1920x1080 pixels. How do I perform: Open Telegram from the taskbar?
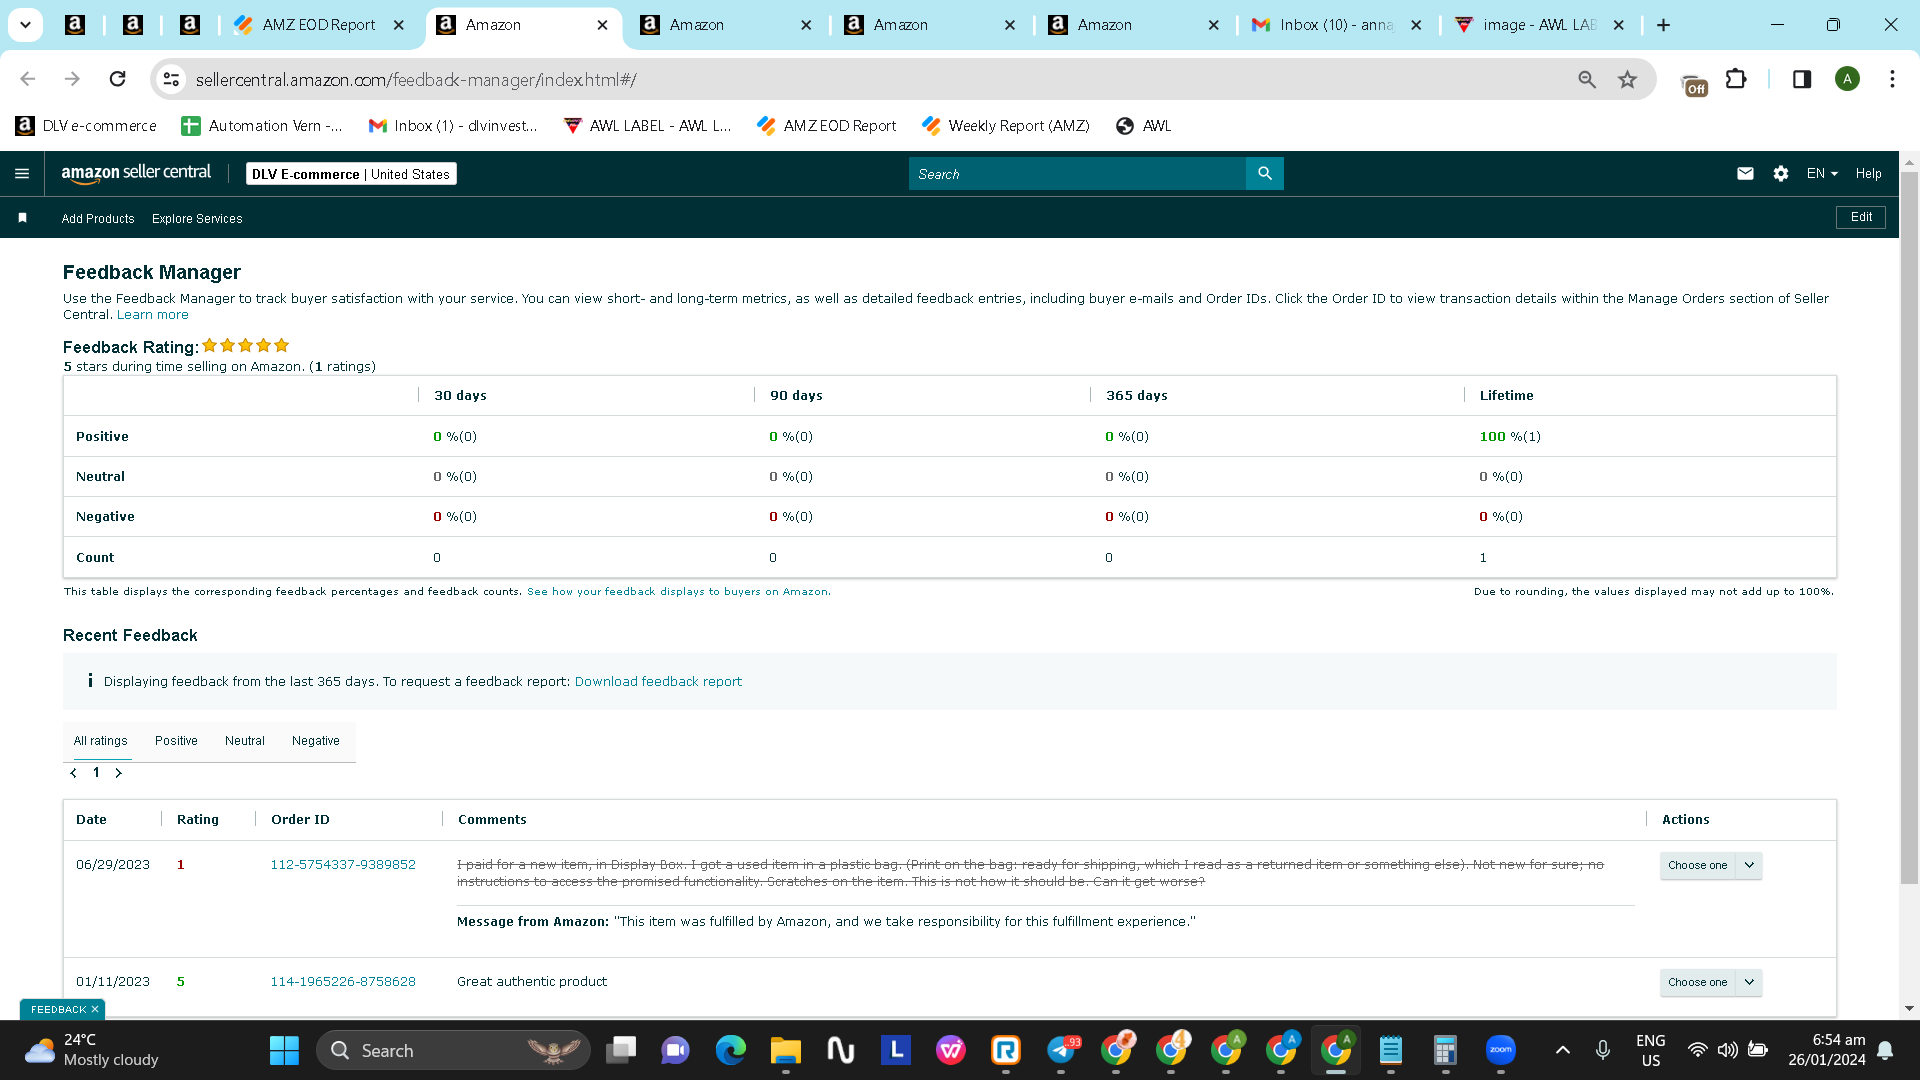click(x=1063, y=1050)
